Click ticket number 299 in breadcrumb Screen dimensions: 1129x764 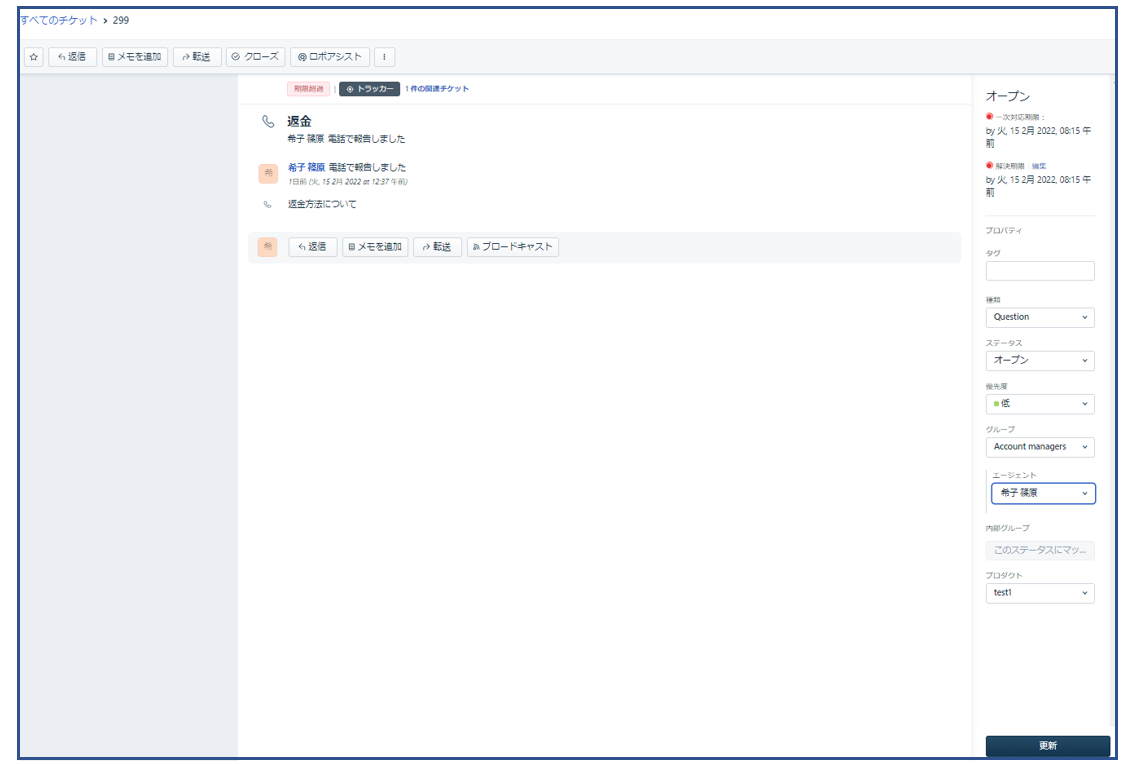coord(121,20)
